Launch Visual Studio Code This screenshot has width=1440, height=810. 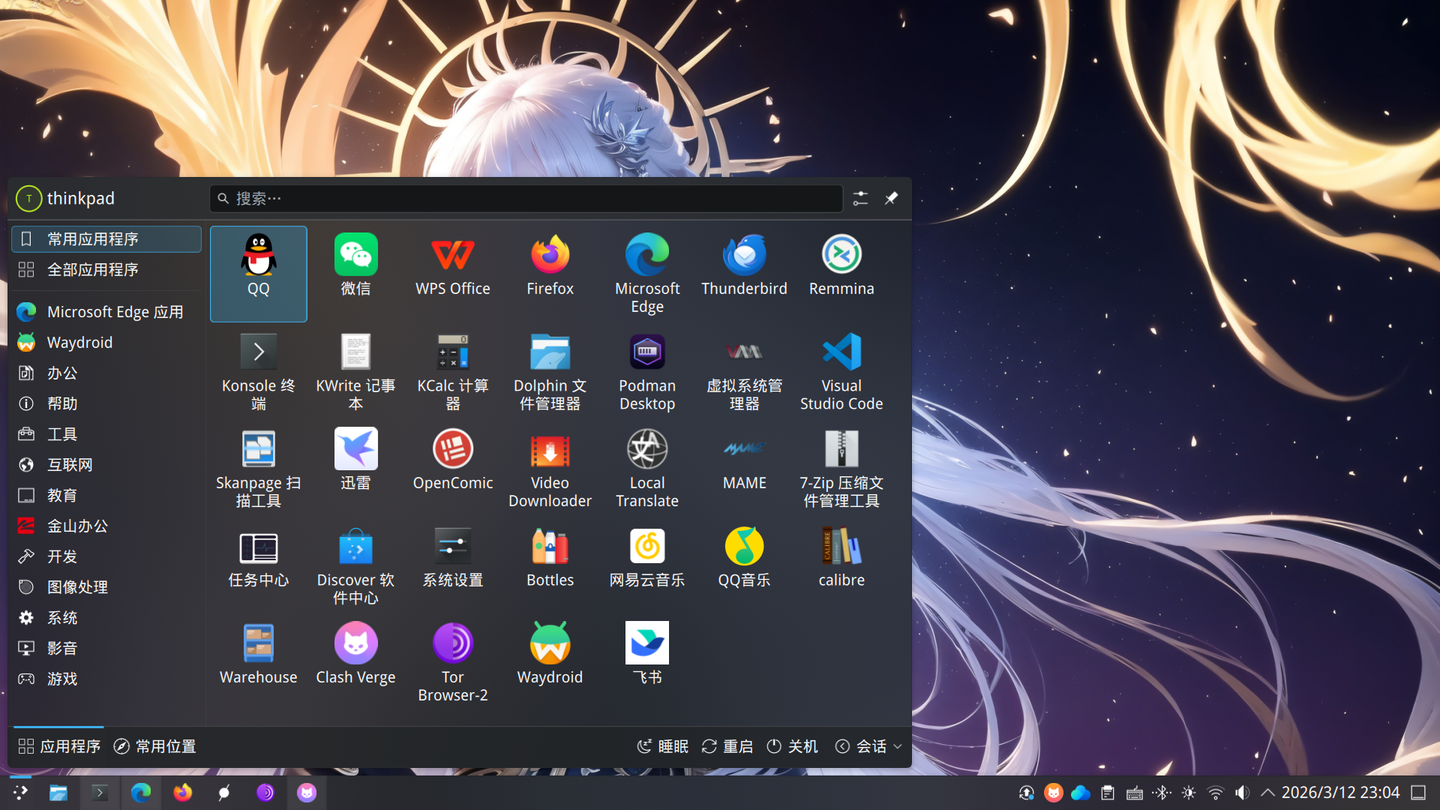coord(841,372)
